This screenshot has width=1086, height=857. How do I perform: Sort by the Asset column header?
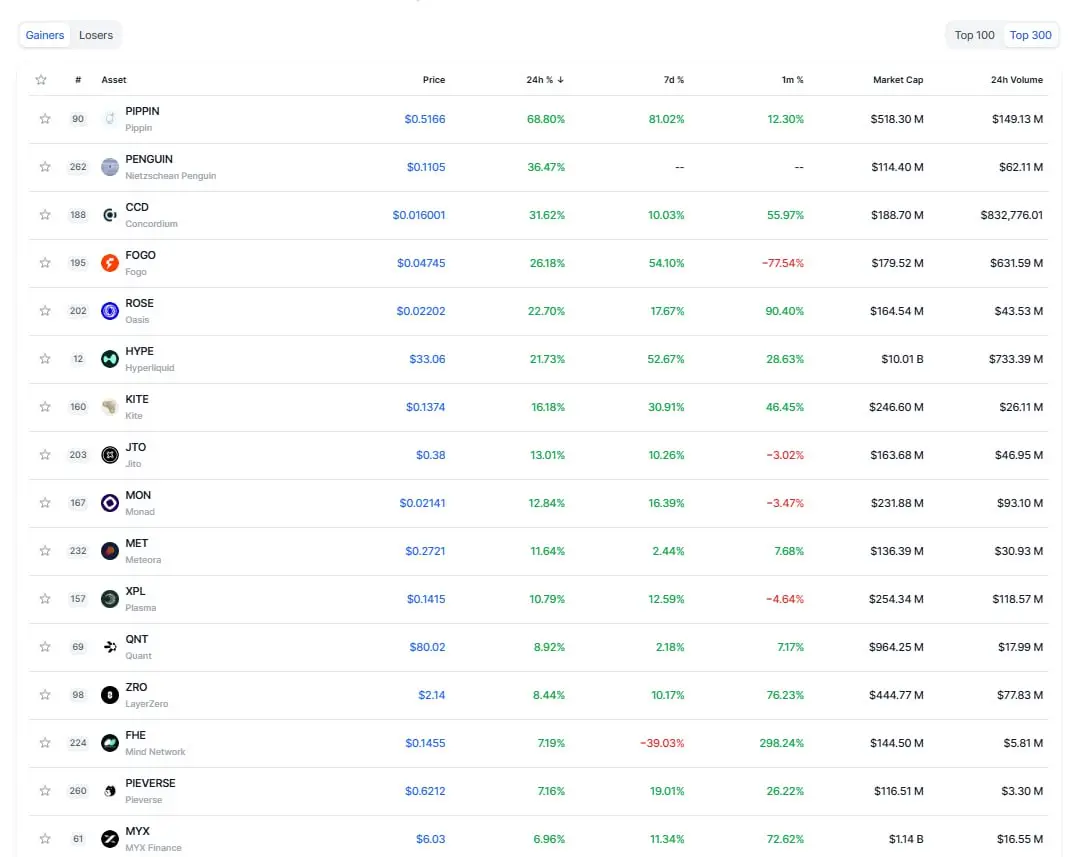pyautogui.click(x=114, y=80)
